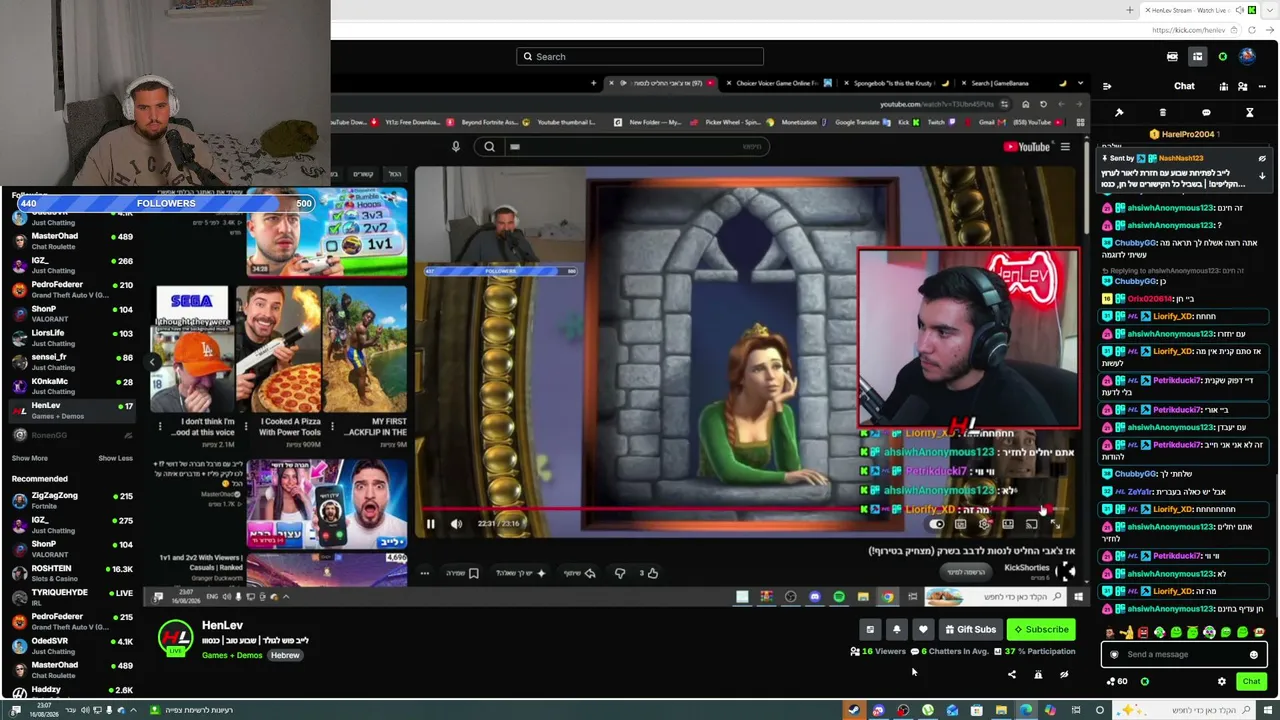Open Haddzy channel in sidebar
Screen dimensions: 1280x720
pyautogui.click(x=72, y=690)
